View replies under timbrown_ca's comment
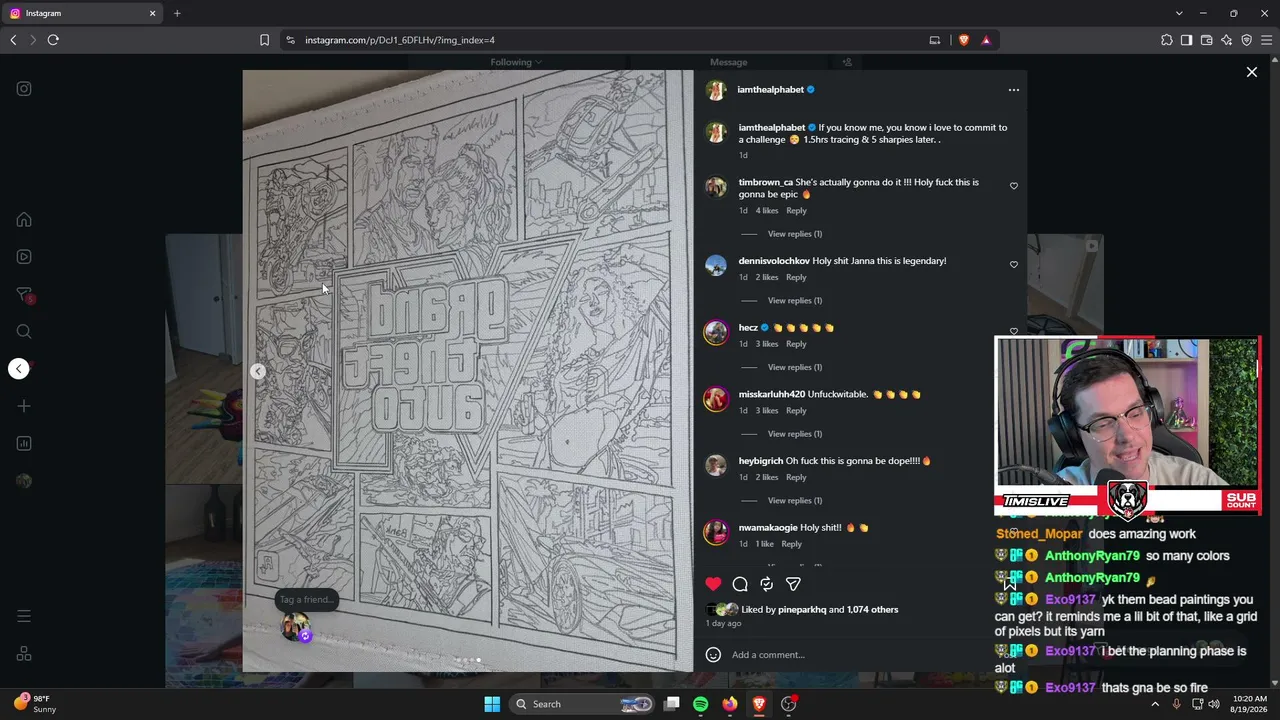Viewport: 1280px width, 720px height. pyautogui.click(x=795, y=234)
